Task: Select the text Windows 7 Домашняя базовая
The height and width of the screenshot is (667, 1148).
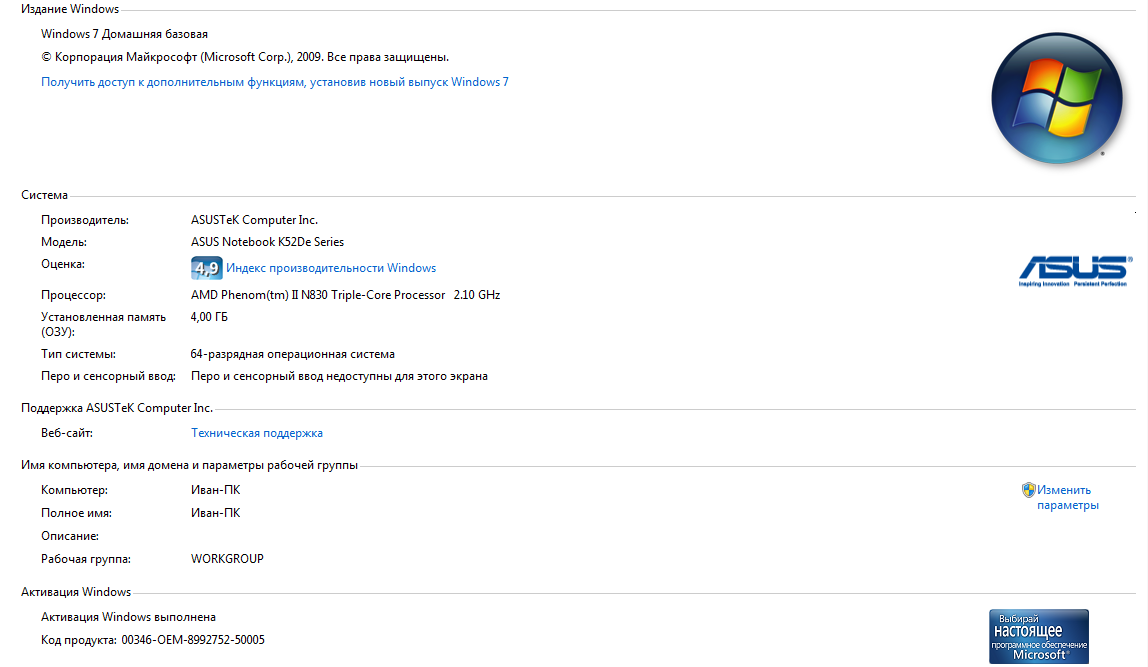Action: (x=124, y=34)
